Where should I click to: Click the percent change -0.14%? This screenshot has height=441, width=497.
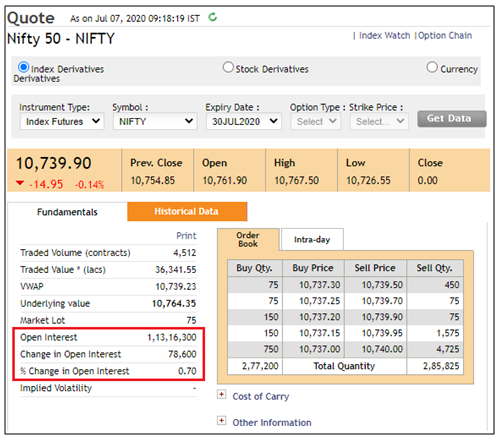90,184
